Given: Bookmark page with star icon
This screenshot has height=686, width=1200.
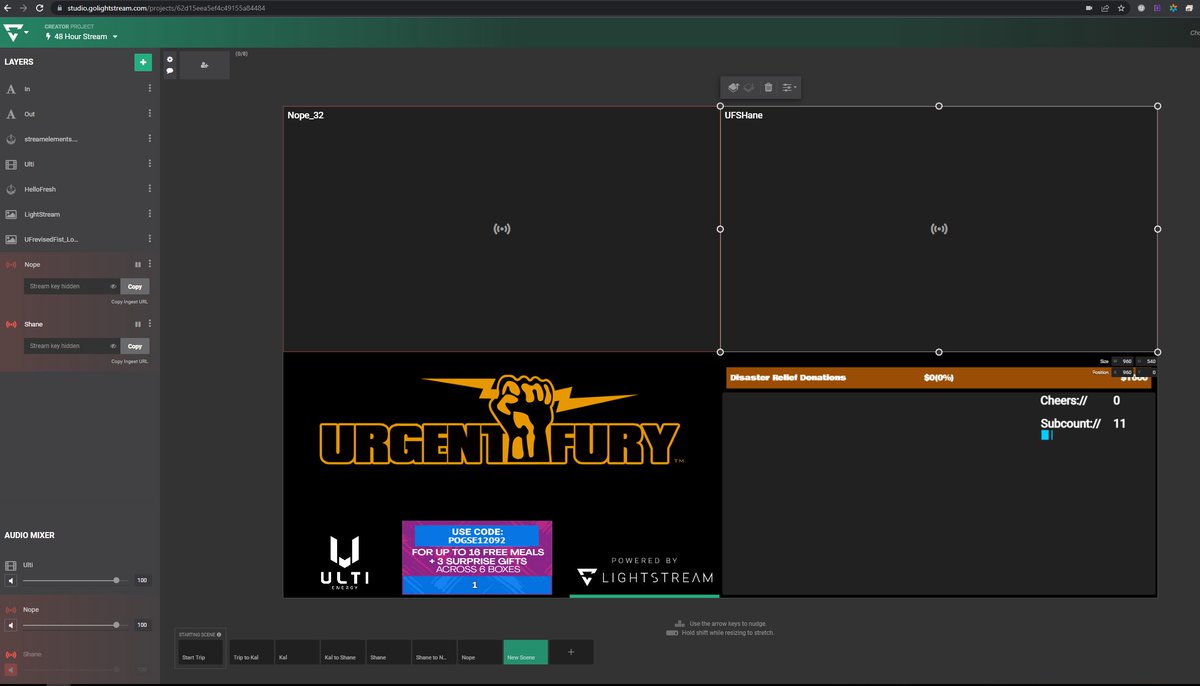Looking at the screenshot, I should [x=1122, y=7].
